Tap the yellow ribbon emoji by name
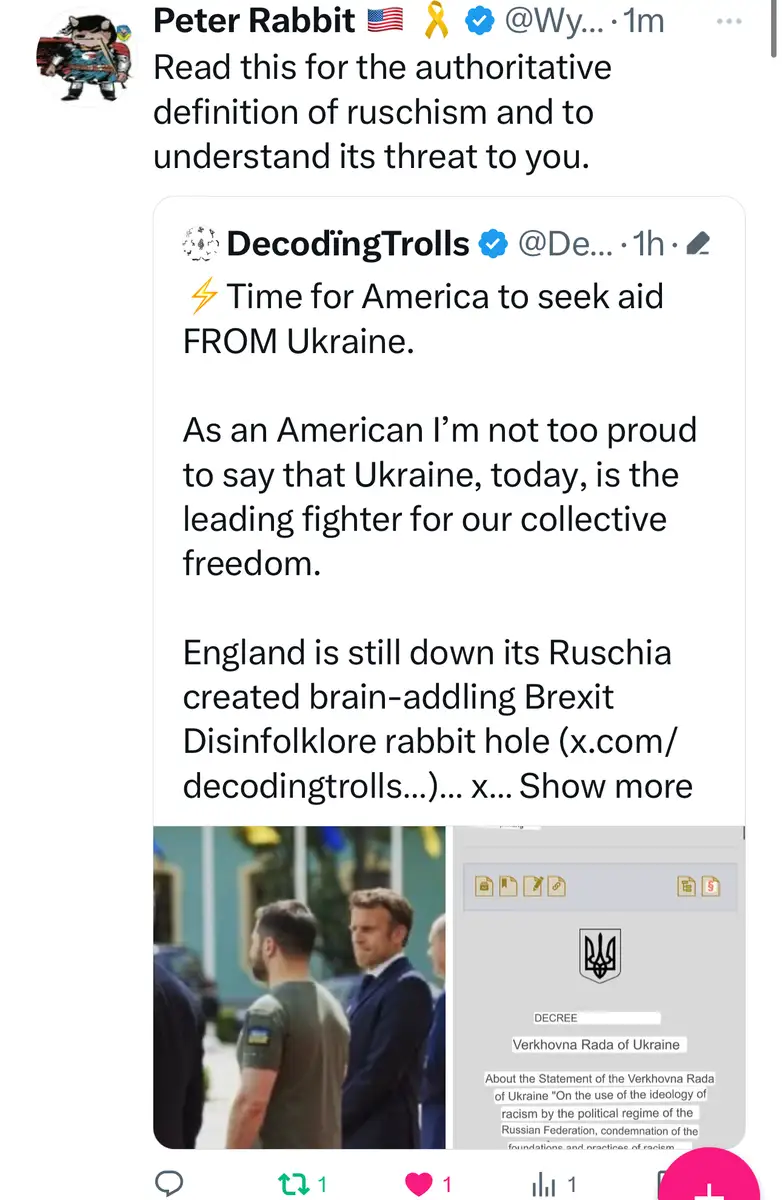 tap(437, 21)
